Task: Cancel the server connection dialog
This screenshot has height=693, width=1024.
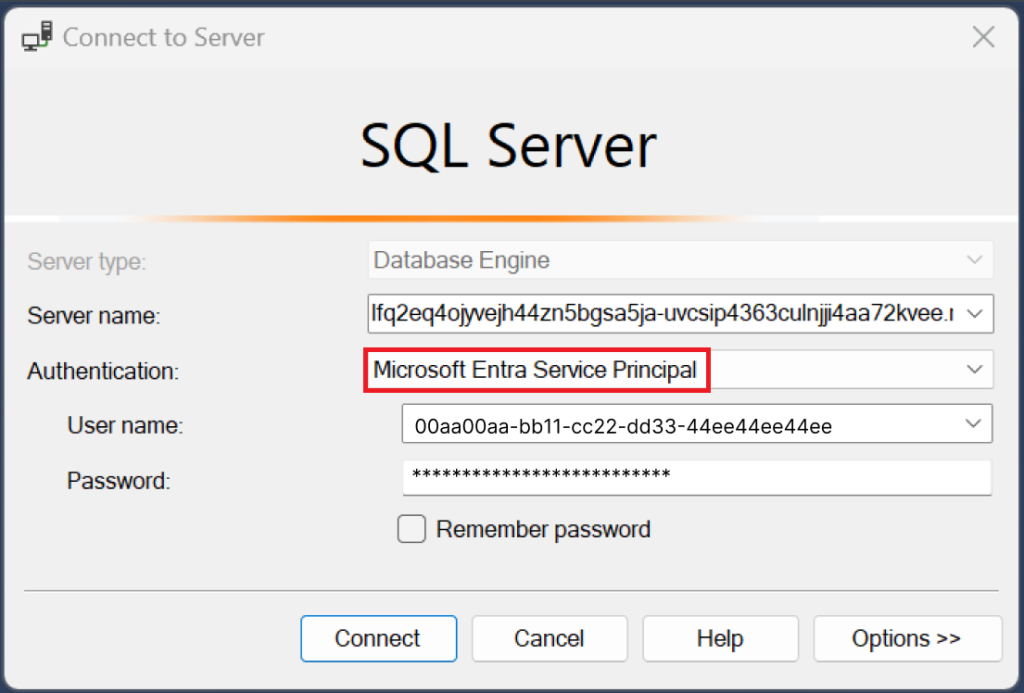Action: (549, 638)
